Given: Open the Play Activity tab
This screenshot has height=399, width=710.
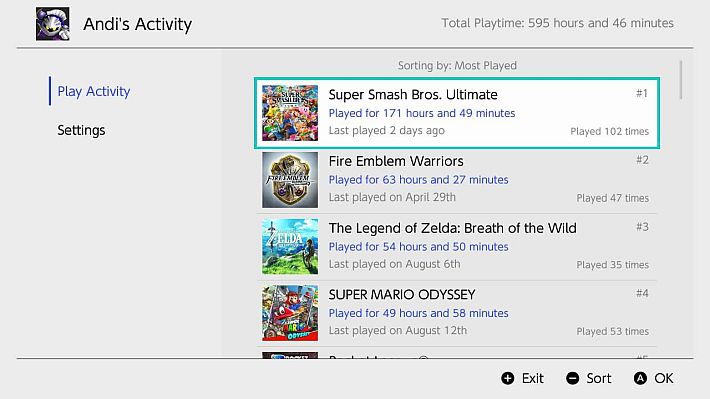Looking at the screenshot, I should point(94,91).
